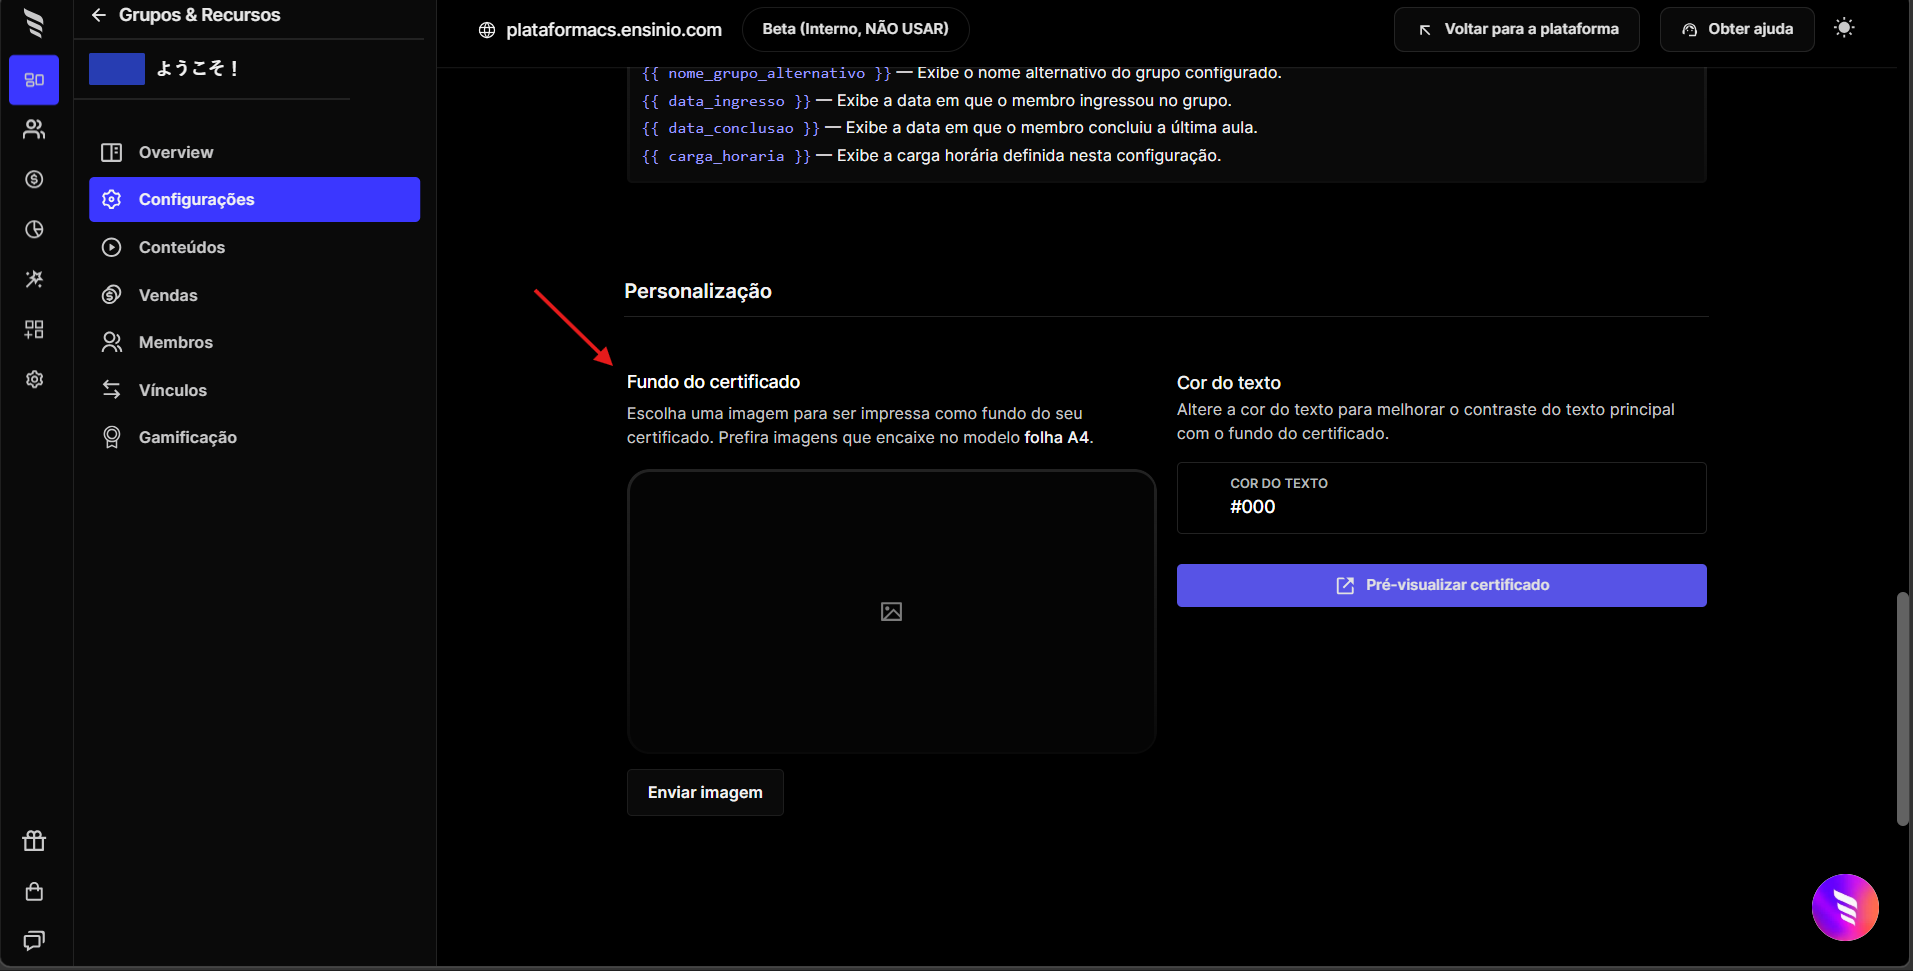The width and height of the screenshot is (1913, 971).
Task: Toggle the light/dark theme sun icon
Action: pos(1844,28)
